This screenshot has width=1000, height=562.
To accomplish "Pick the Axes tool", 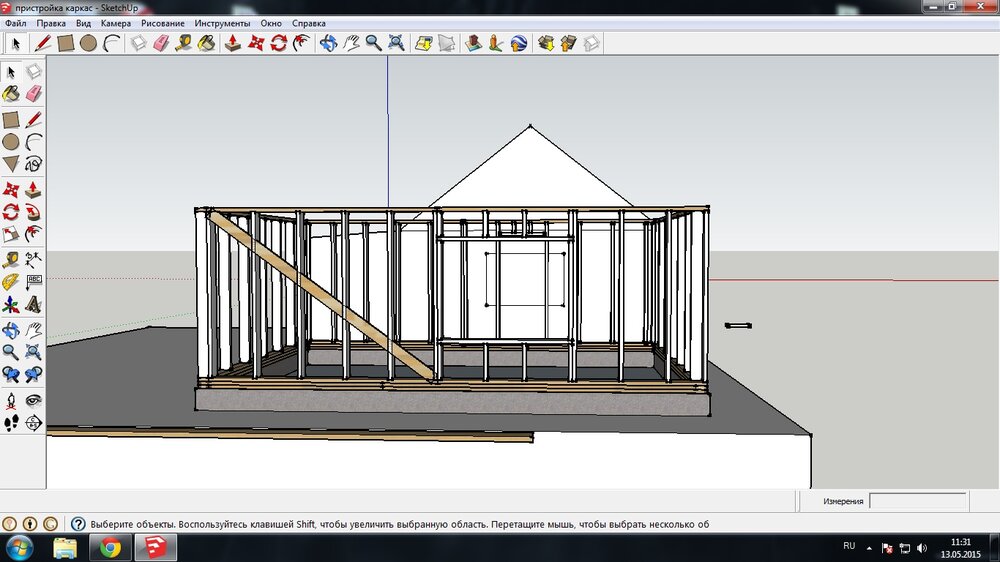I will click(x=11, y=304).
